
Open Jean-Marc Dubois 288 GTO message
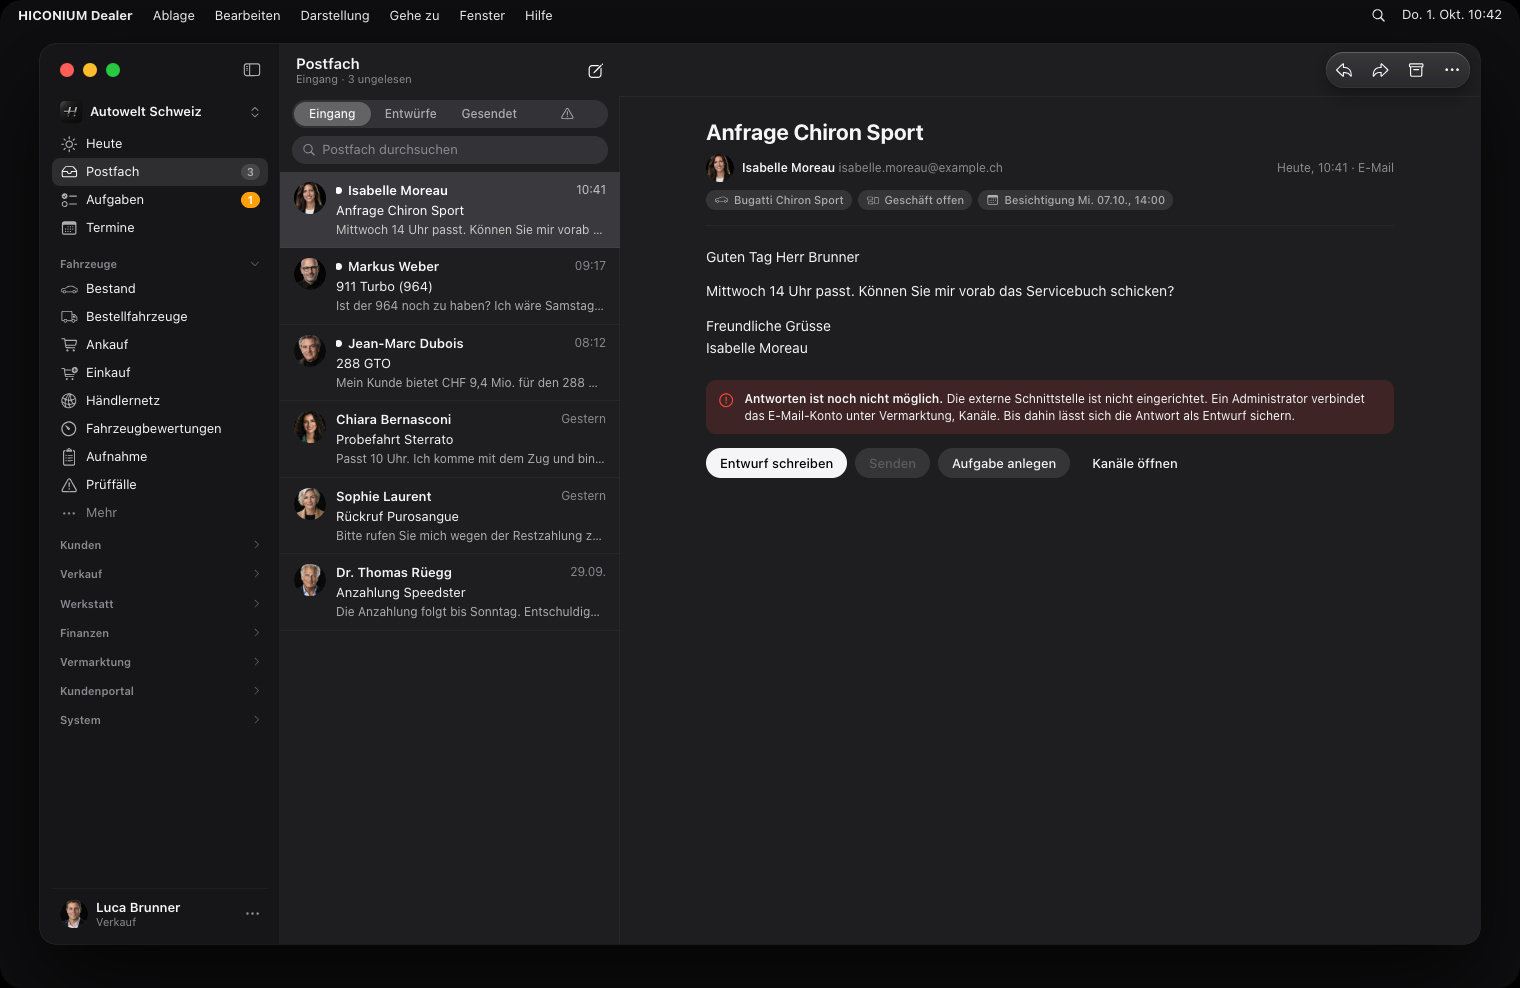[x=450, y=363]
